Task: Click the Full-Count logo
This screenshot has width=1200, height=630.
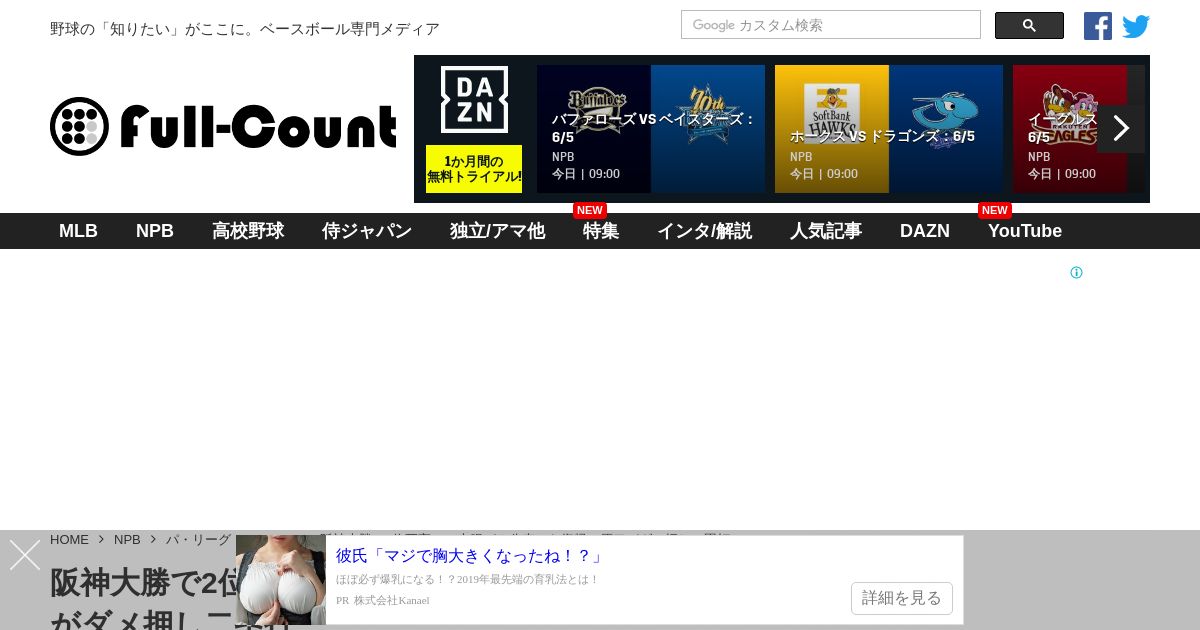Action: (x=223, y=127)
